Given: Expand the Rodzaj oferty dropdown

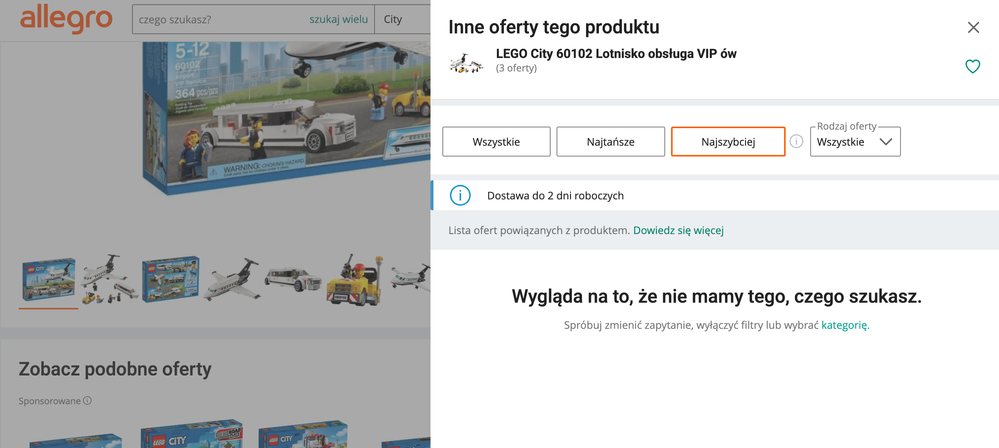Looking at the screenshot, I should point(855,141).
